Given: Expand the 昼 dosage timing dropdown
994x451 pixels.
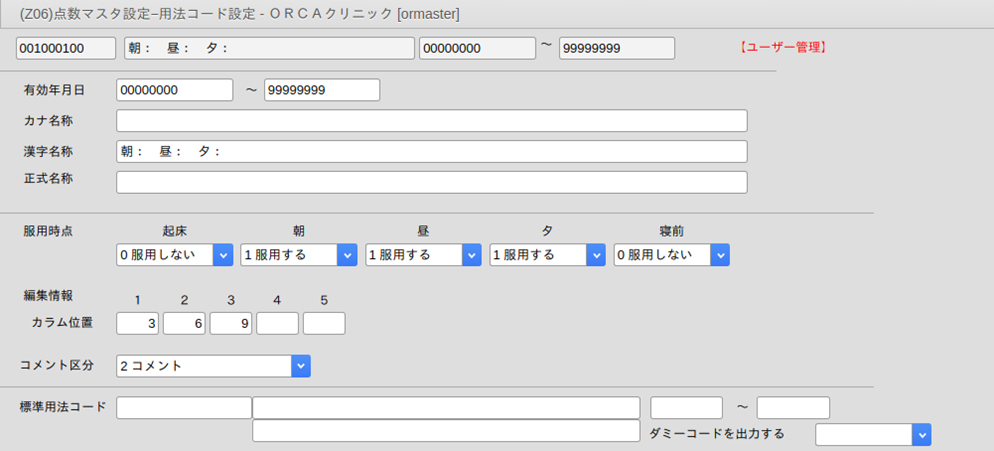Looking at the screenshot, I should [x=423, y=255].
